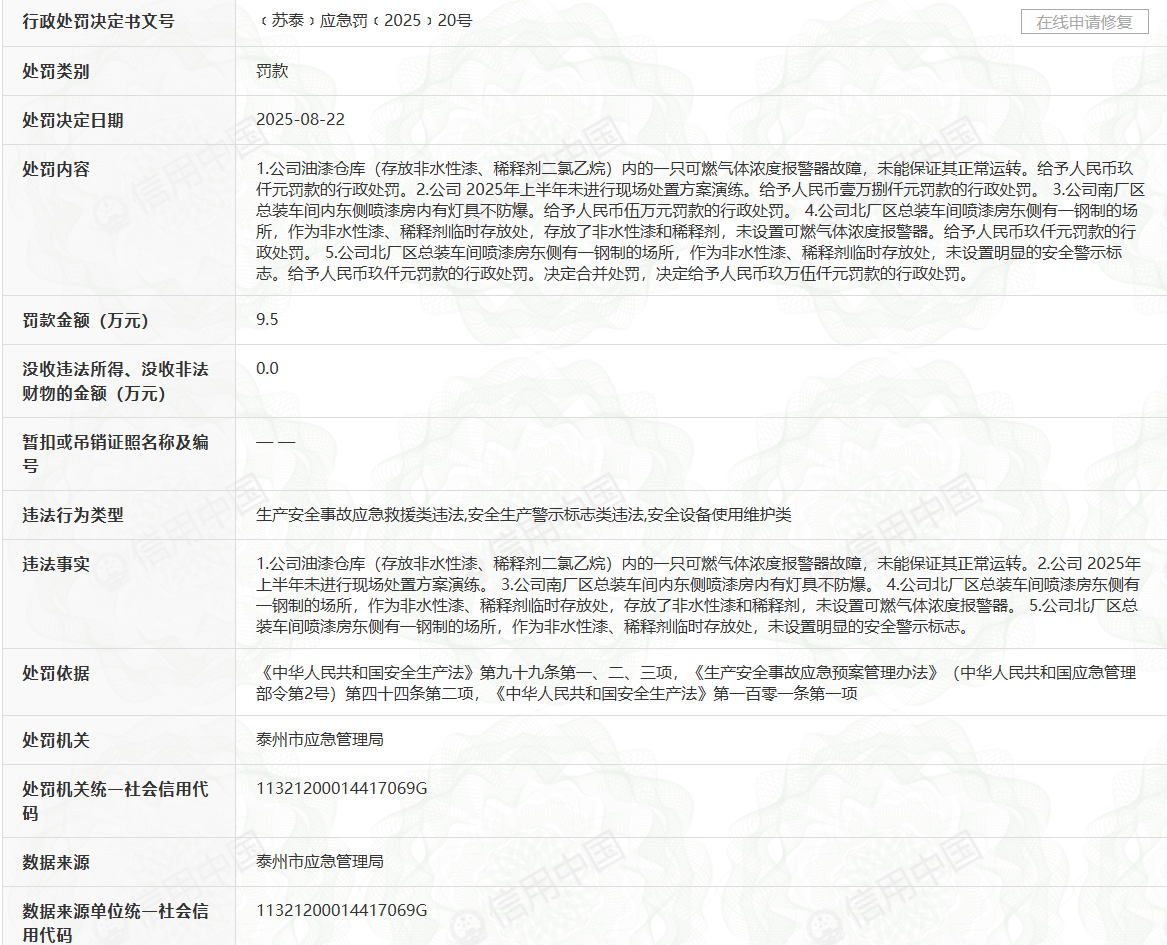The image size is (1167, 945).
Task: Click the 在线申请修复 button
Action: (1084, 22)
